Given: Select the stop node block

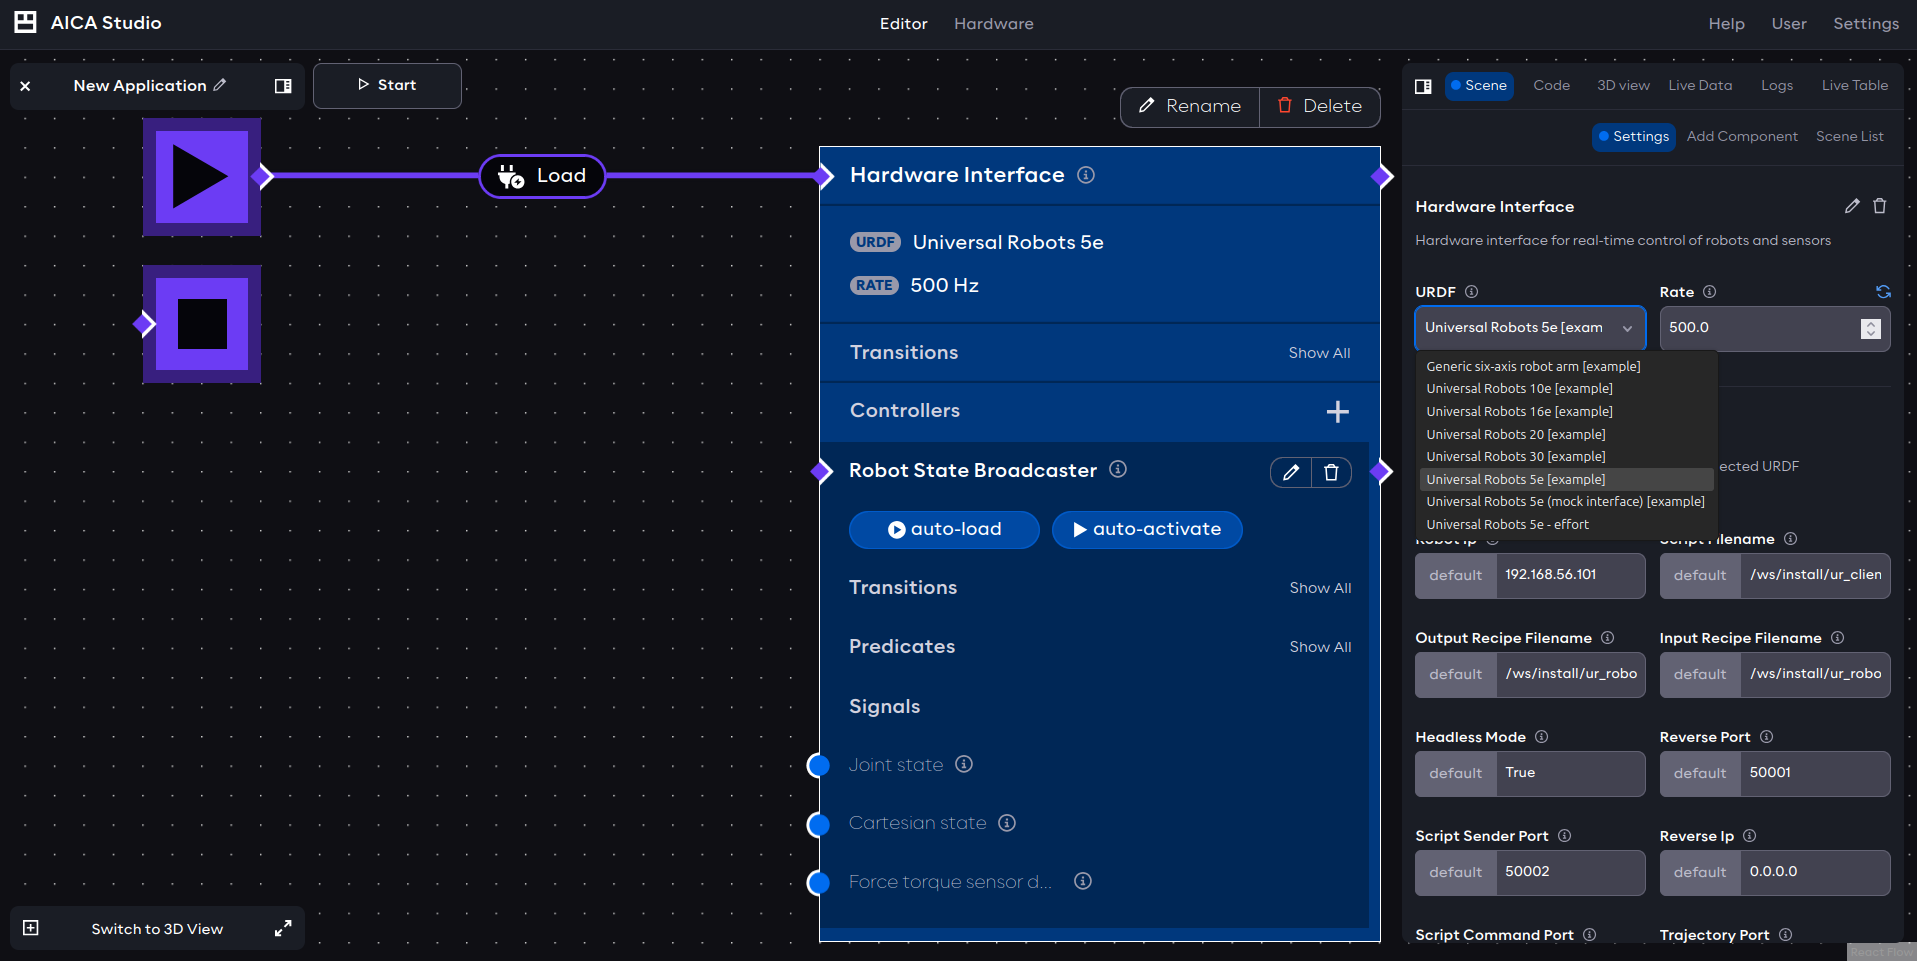Looking at the screenshot, I should click(x=202, y=324).
